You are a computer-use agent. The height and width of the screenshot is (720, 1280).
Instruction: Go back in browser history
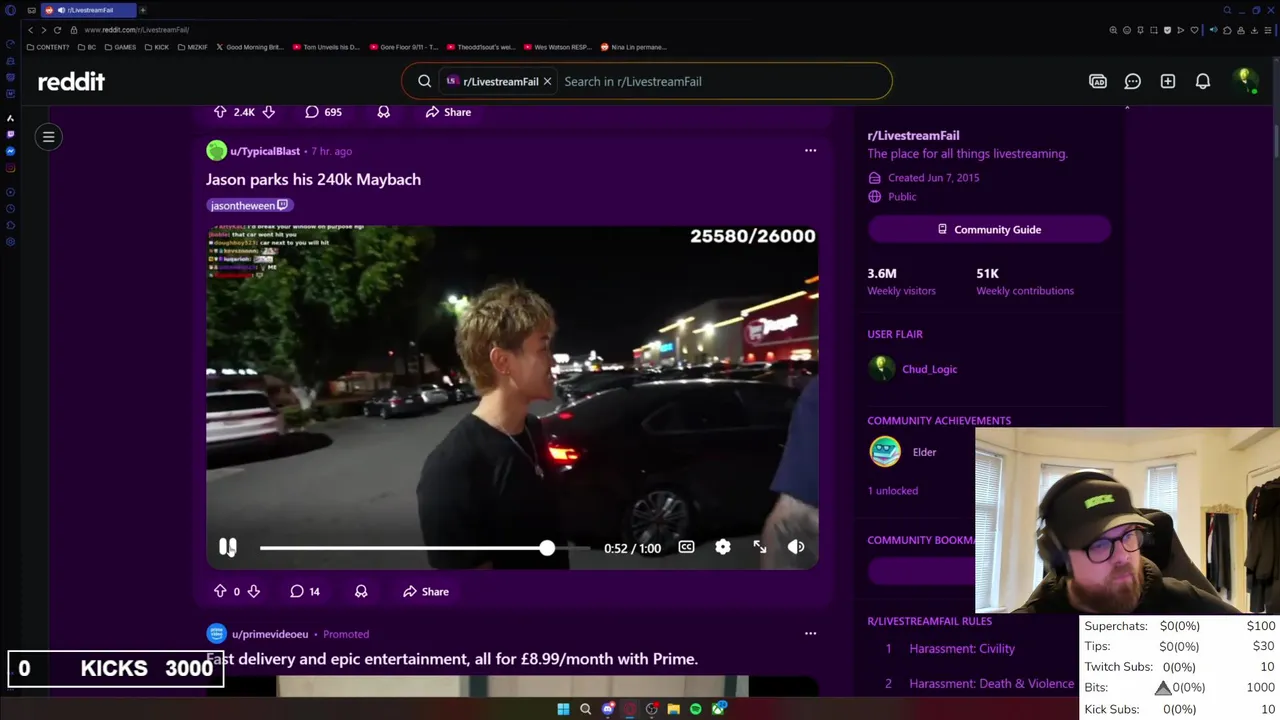[x=30, y=30]
